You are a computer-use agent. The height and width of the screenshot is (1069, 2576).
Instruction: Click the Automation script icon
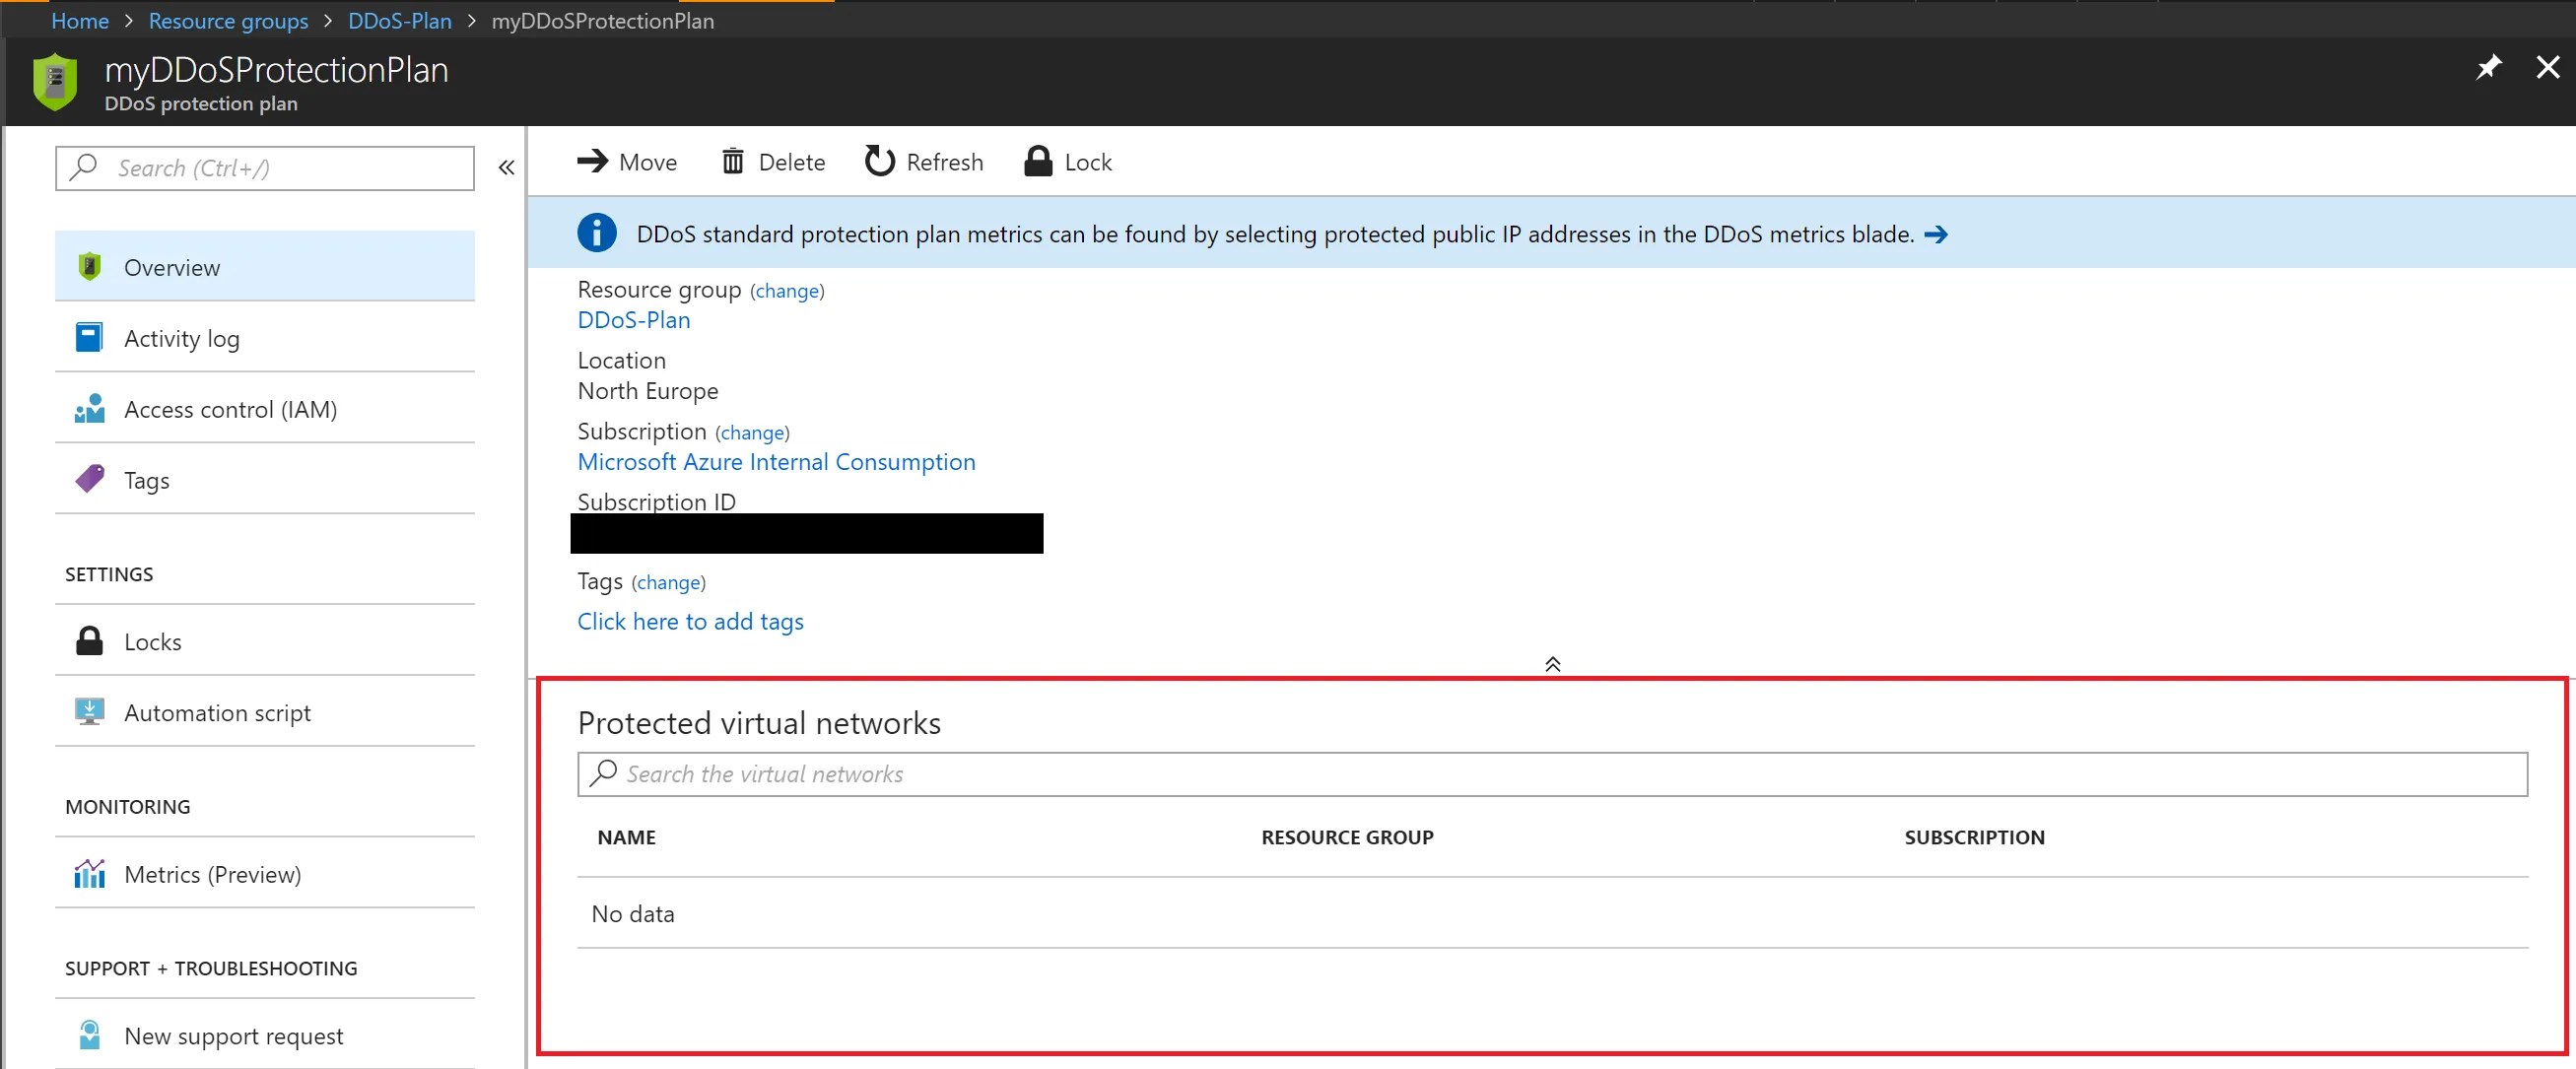(x=89, y=711)
